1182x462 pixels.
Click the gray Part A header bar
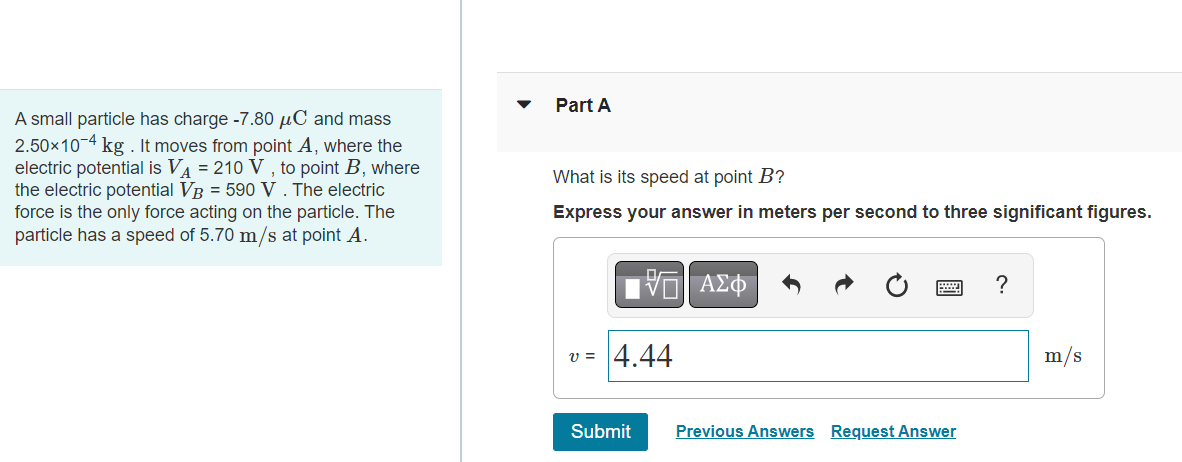[x=839, y=112]
